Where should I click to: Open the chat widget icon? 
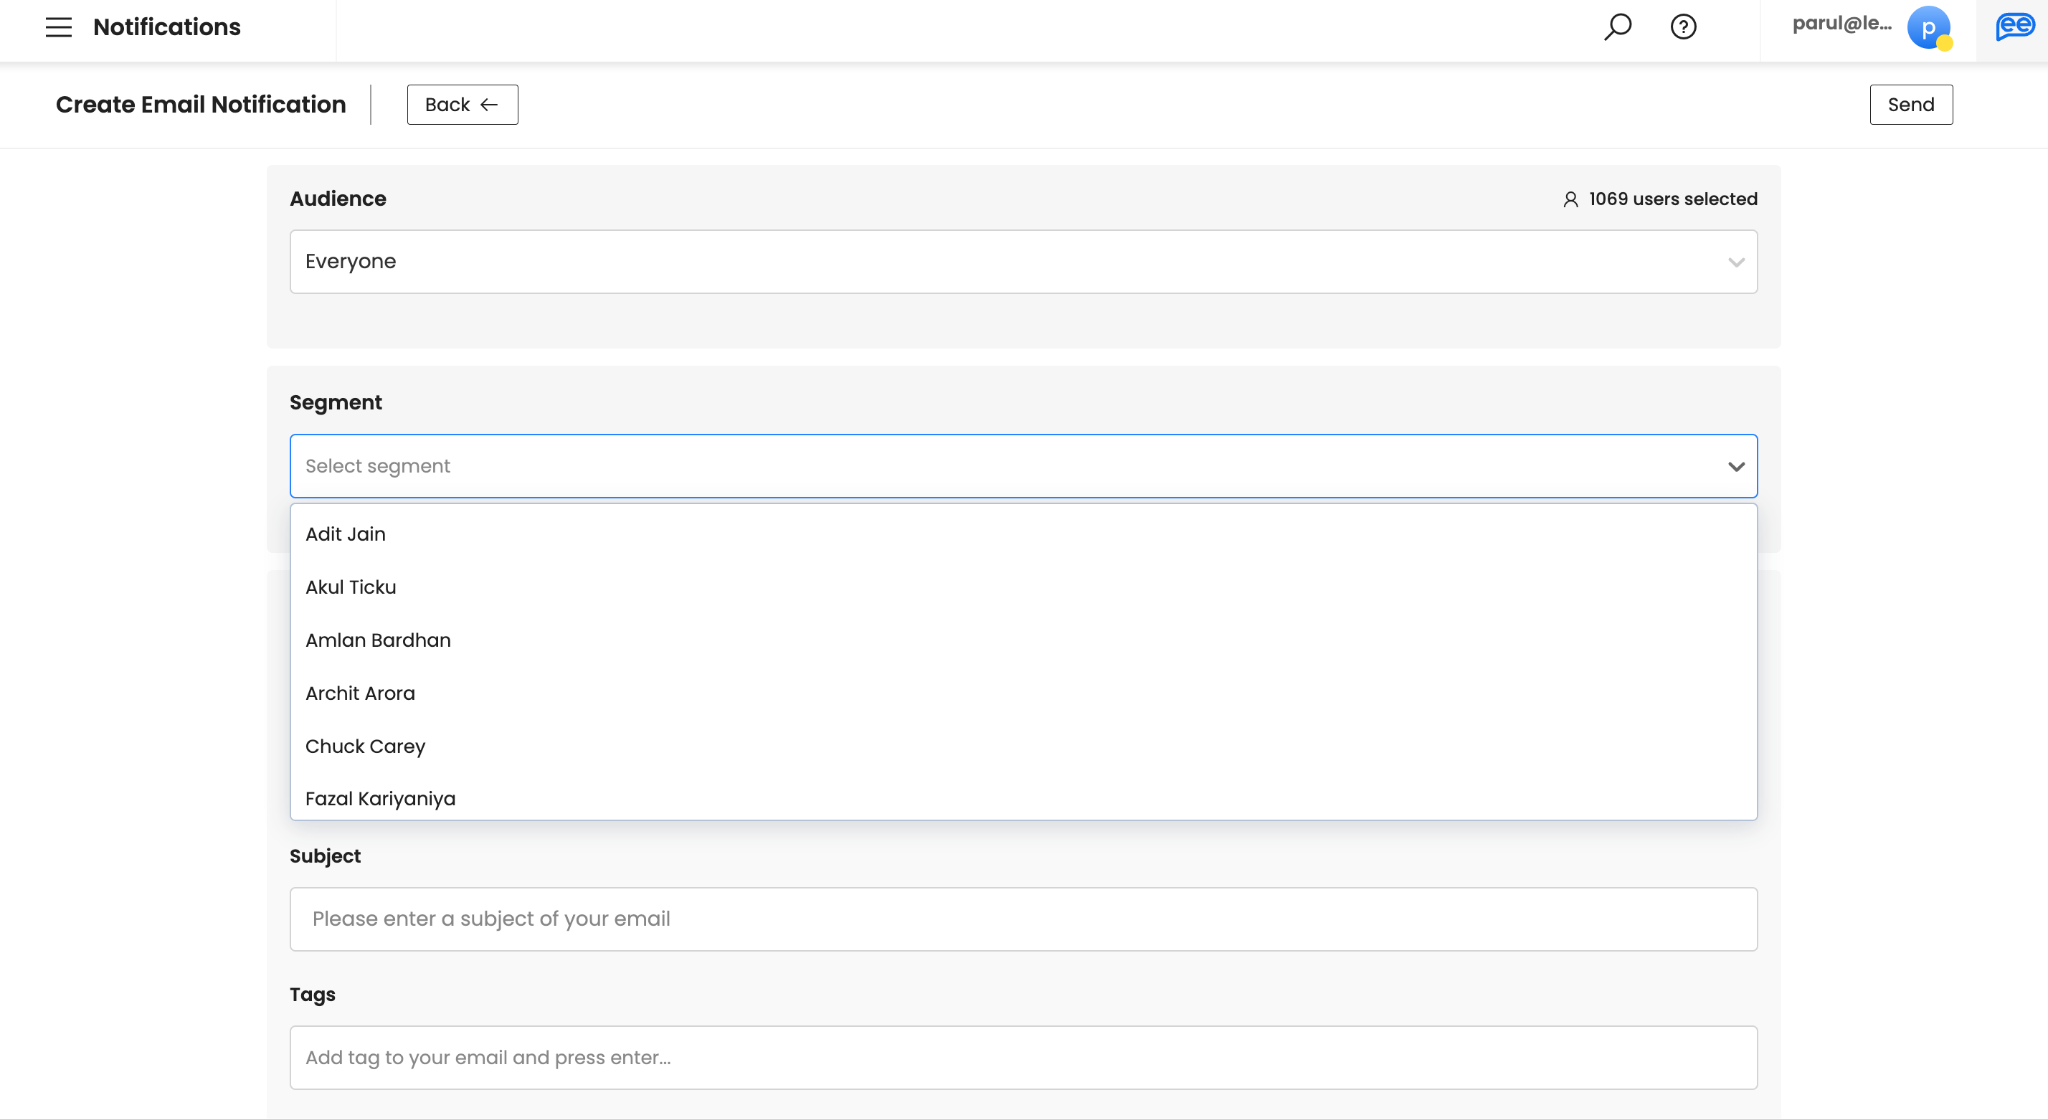coord(2014,27)
